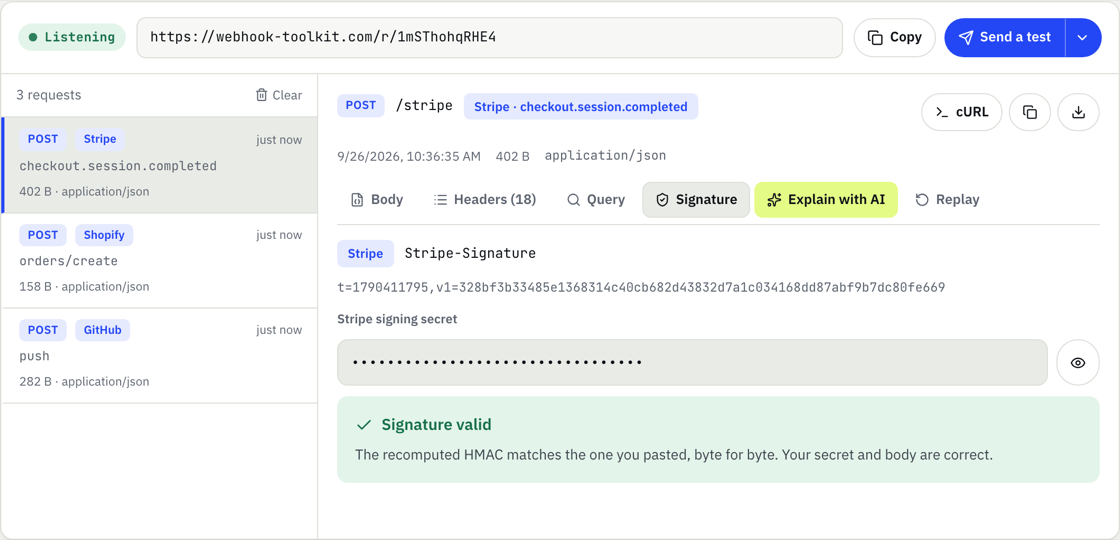Open the cURL export button
The width and height of the screenshot is (1120, 540).
point(961,112)
